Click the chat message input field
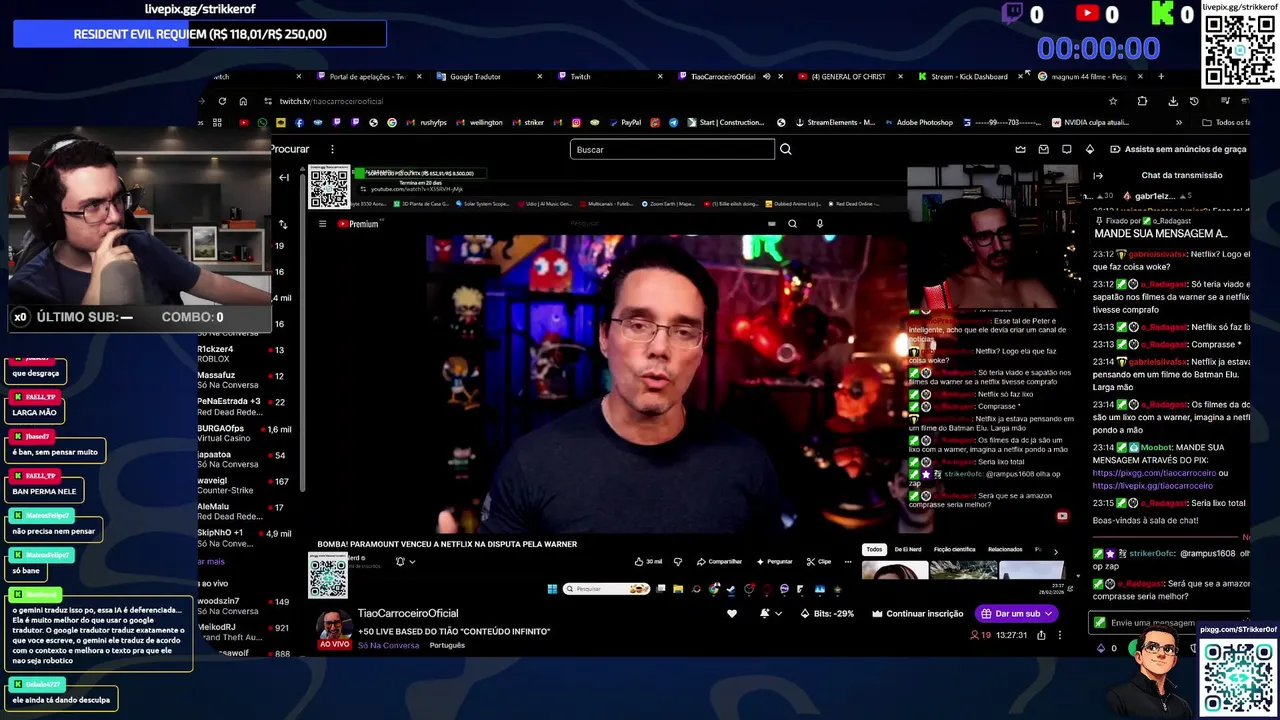The image size is (1280, 720). [x=1170, y=623]
